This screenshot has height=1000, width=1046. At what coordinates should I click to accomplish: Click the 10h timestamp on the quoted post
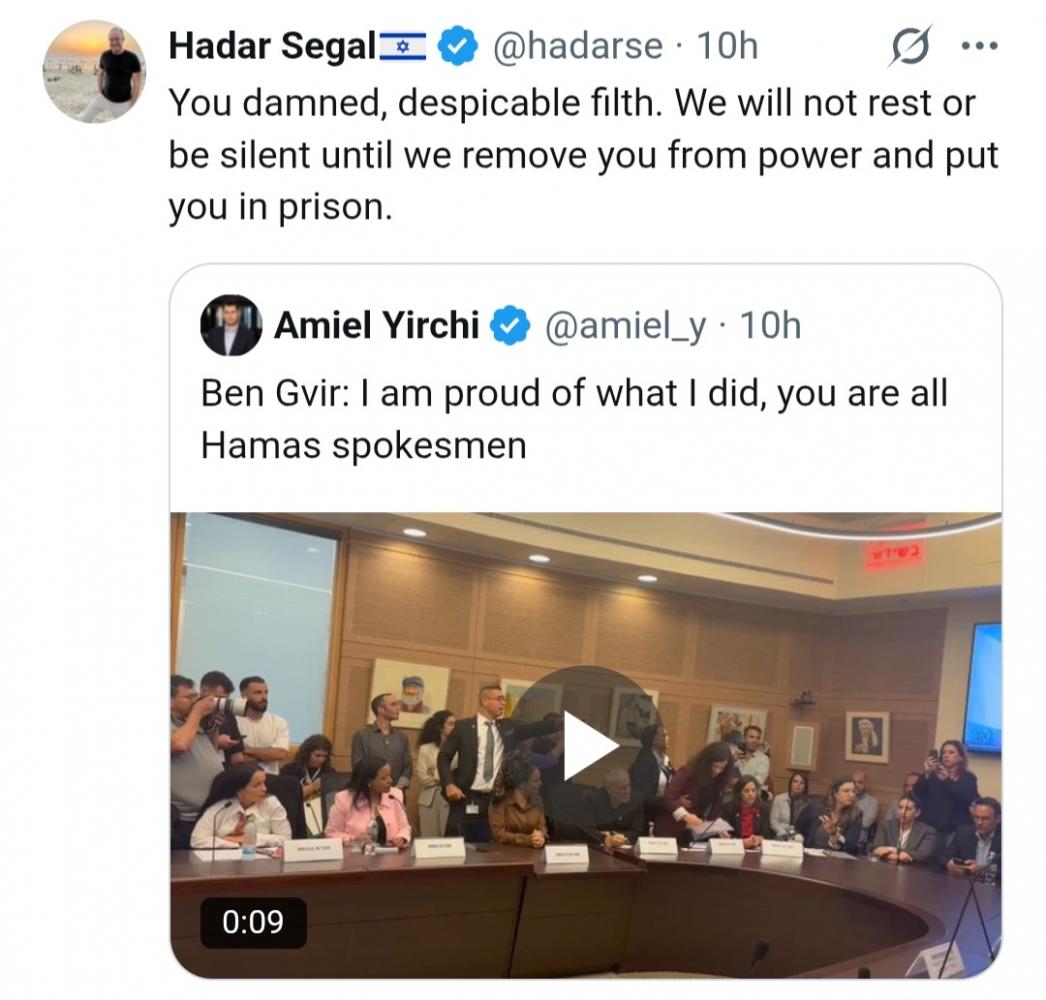tap(770, 326)
